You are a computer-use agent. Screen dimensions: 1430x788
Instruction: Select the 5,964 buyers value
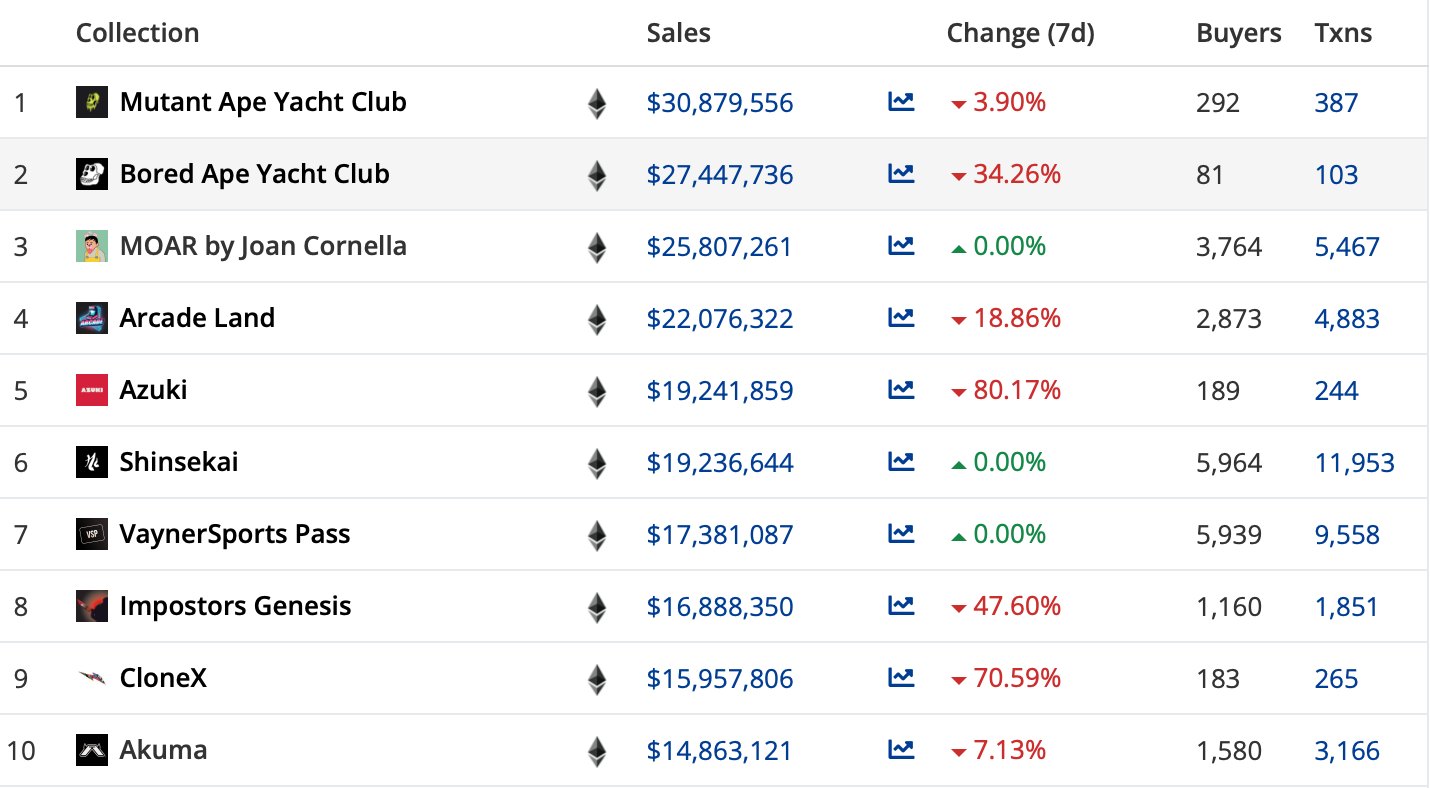point(1229,463)
